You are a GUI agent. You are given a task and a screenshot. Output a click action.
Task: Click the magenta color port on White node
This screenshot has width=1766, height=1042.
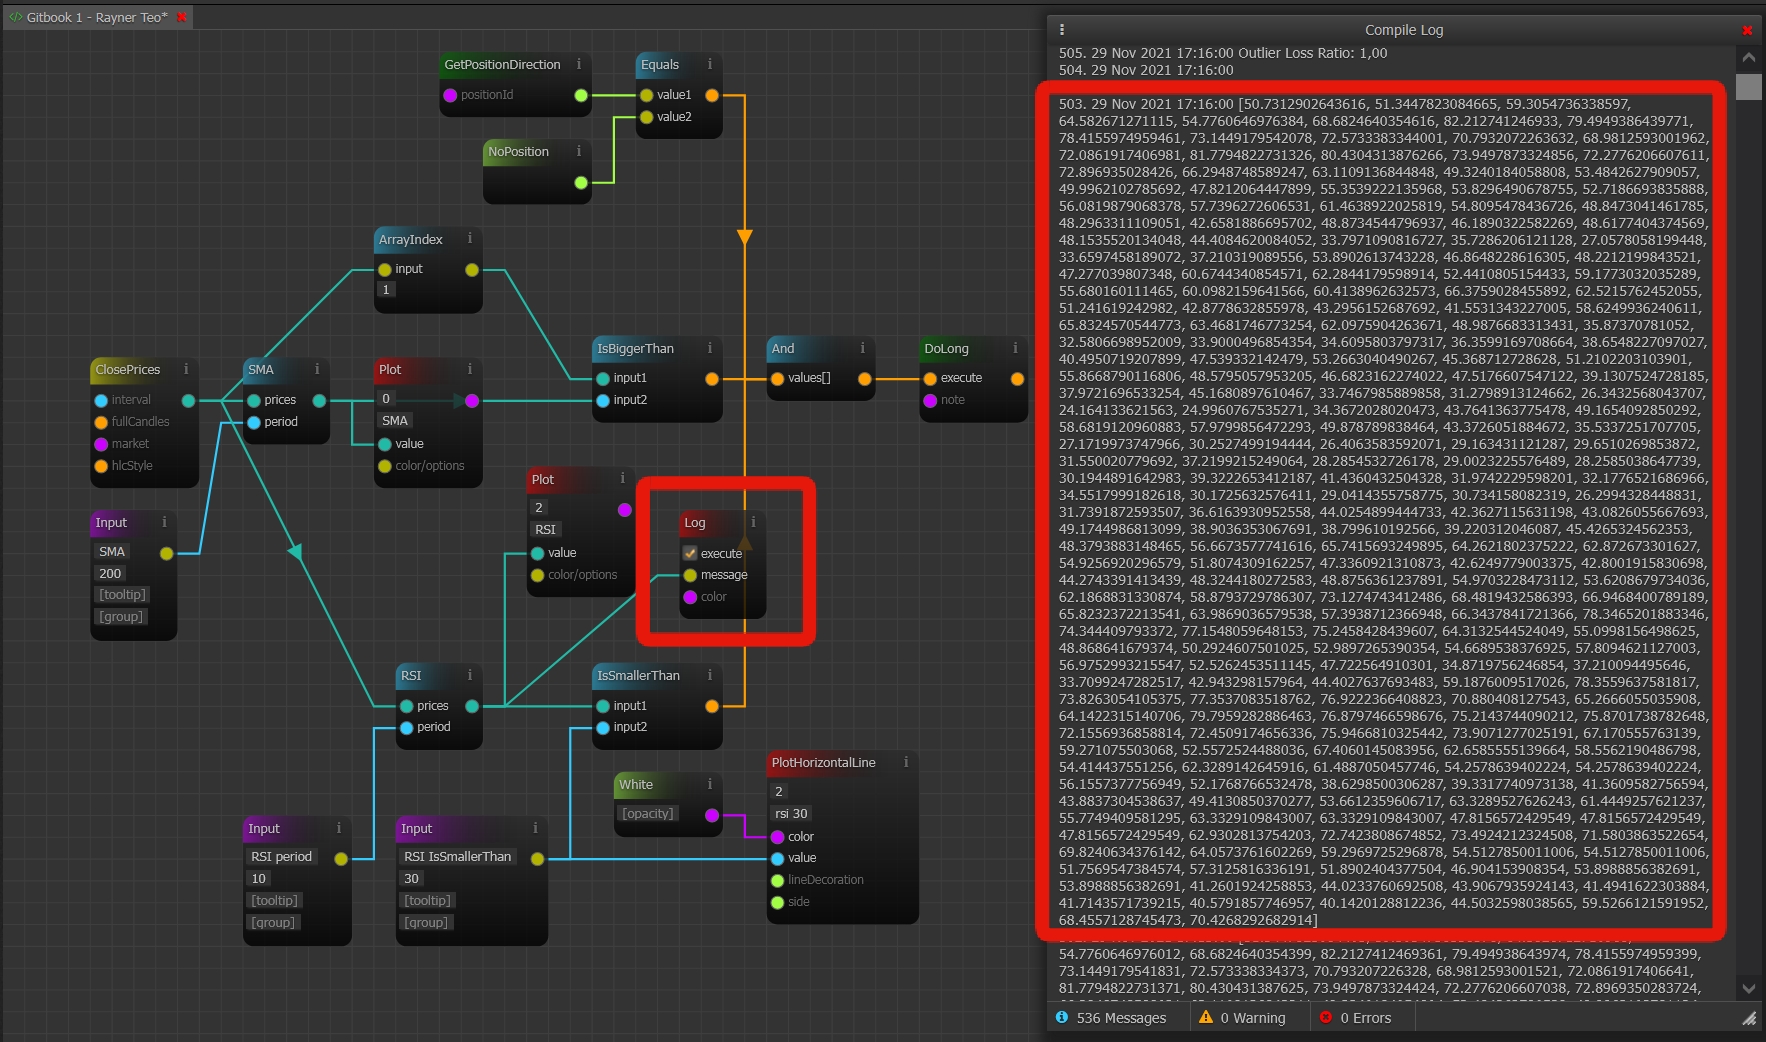pyautogui.click(x=712, y=815)
